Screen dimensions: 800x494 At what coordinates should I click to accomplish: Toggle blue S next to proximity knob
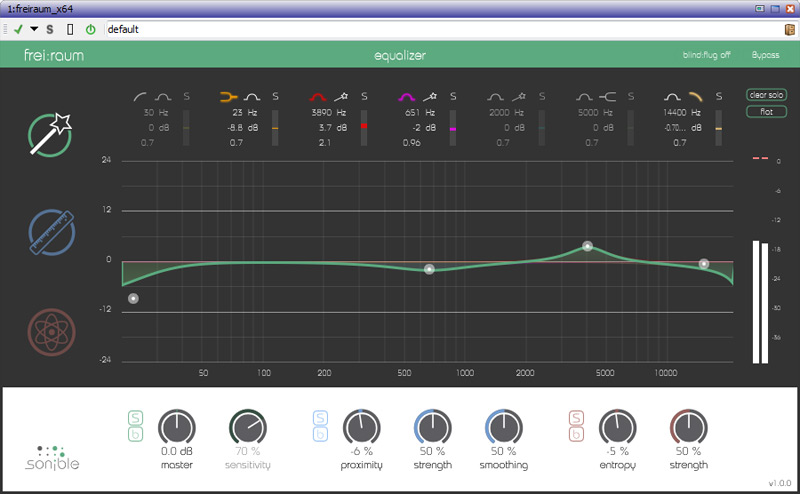pos(320,418)
